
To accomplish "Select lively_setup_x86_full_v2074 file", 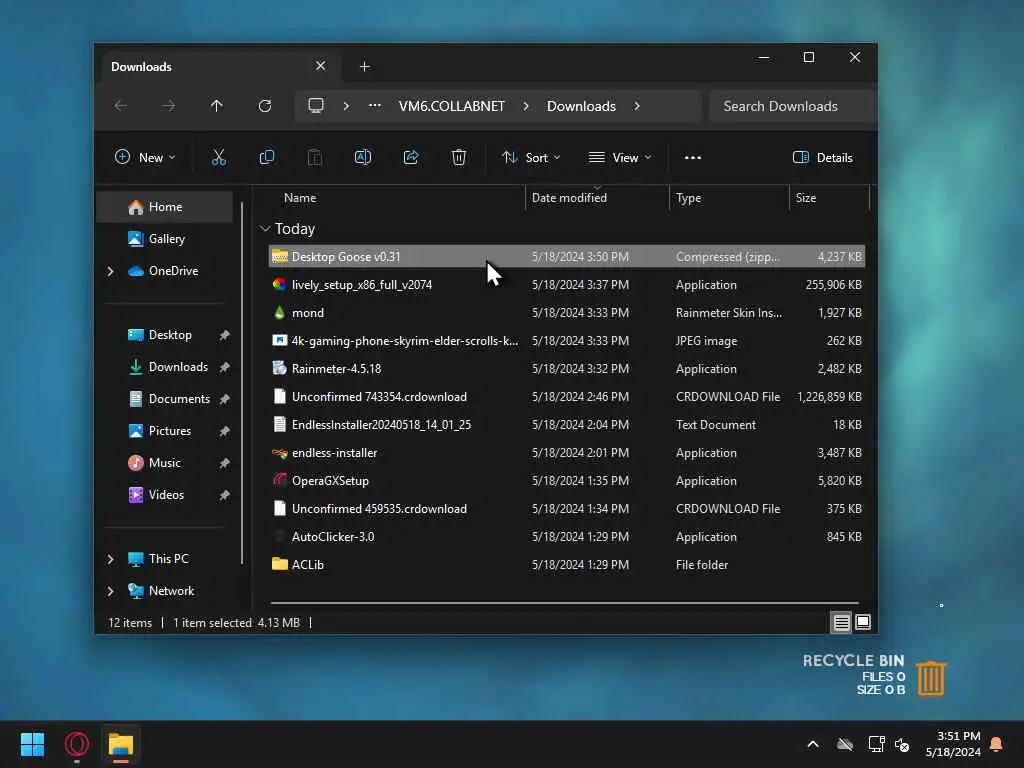I will click(x=567, y=285).
